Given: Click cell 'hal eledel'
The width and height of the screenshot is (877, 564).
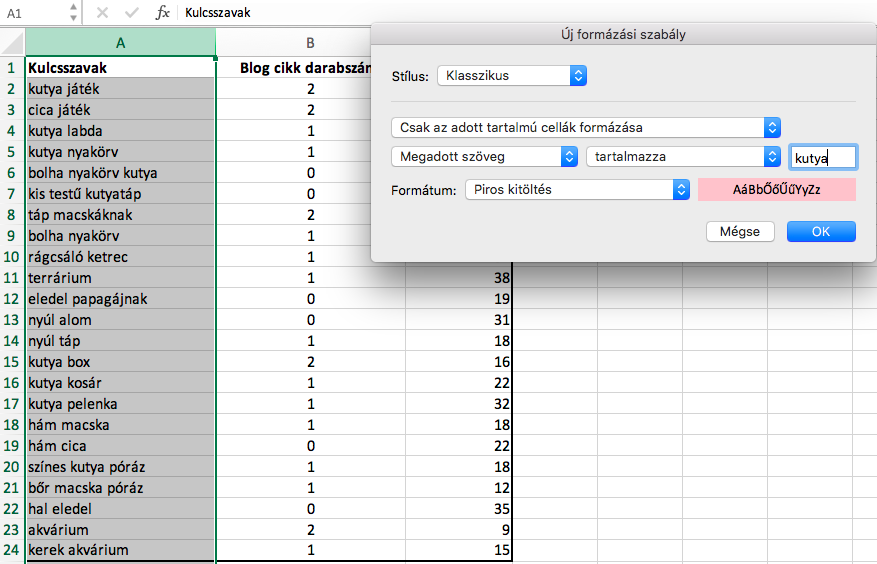Looking at the screenshot, I should click(120, 509).
